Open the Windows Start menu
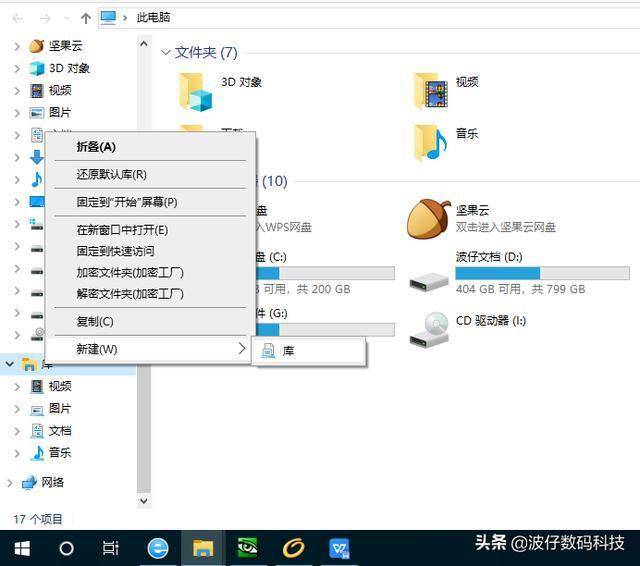 [22, 548]
